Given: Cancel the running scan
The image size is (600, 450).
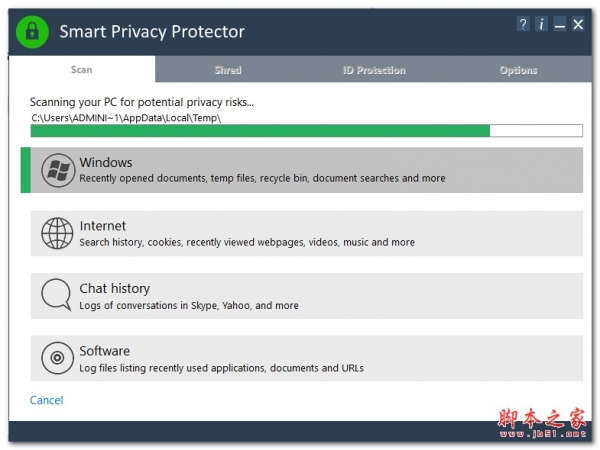Looking at the screenshot, I should pos(47,400).
